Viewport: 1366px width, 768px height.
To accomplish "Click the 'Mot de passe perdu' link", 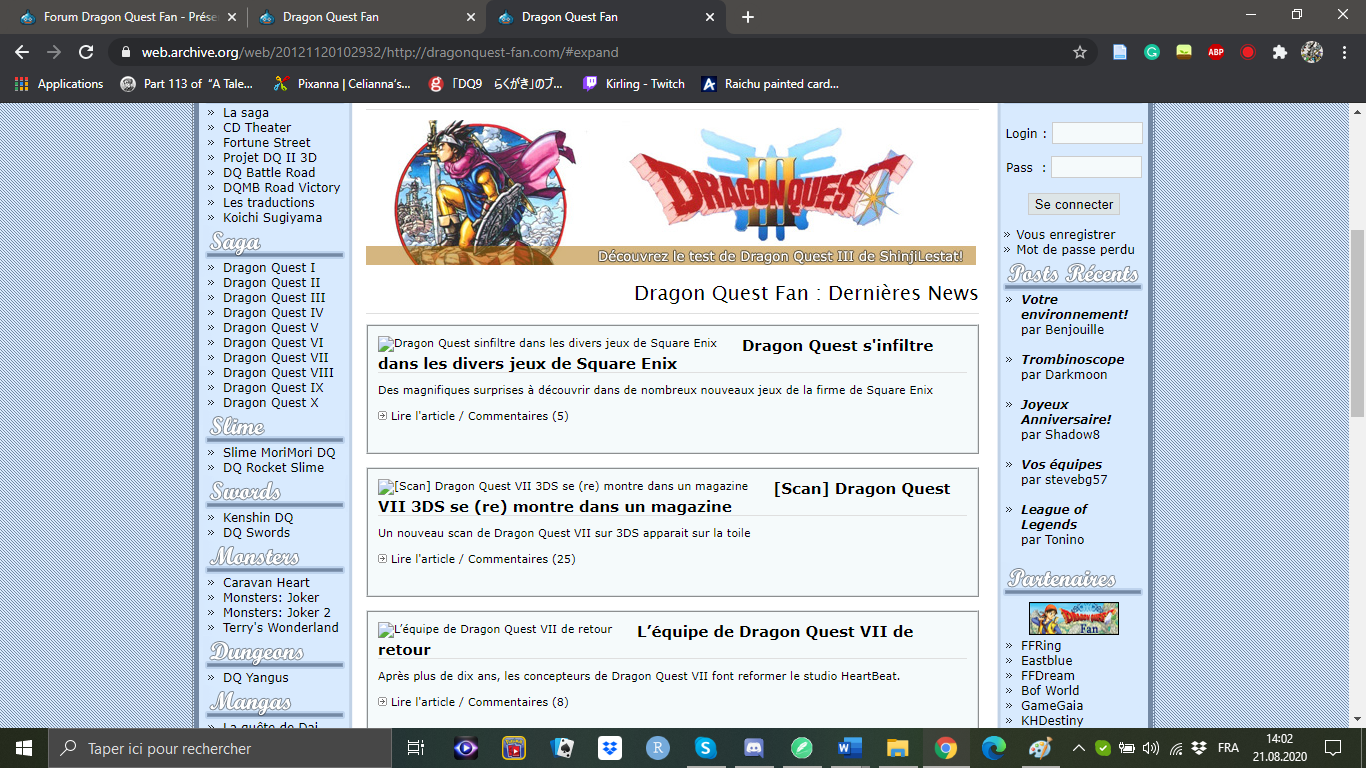I will point(1076,250).
